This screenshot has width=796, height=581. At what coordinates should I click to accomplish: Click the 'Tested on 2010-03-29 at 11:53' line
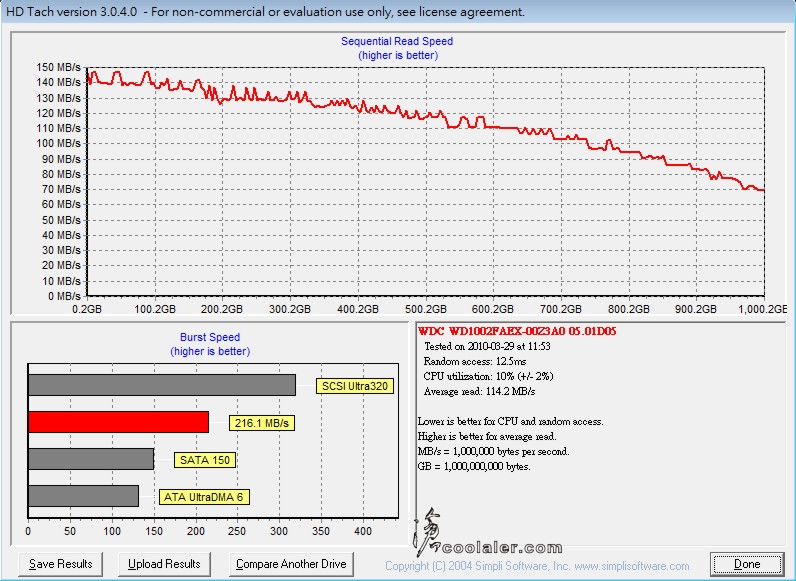point(487,346)
